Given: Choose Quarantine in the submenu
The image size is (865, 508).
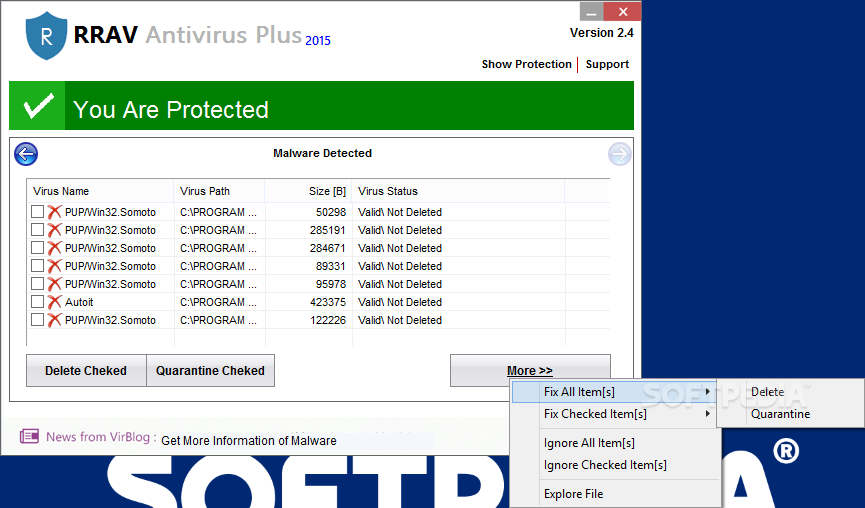Looking at the screenshot, I should pos(791,414).
